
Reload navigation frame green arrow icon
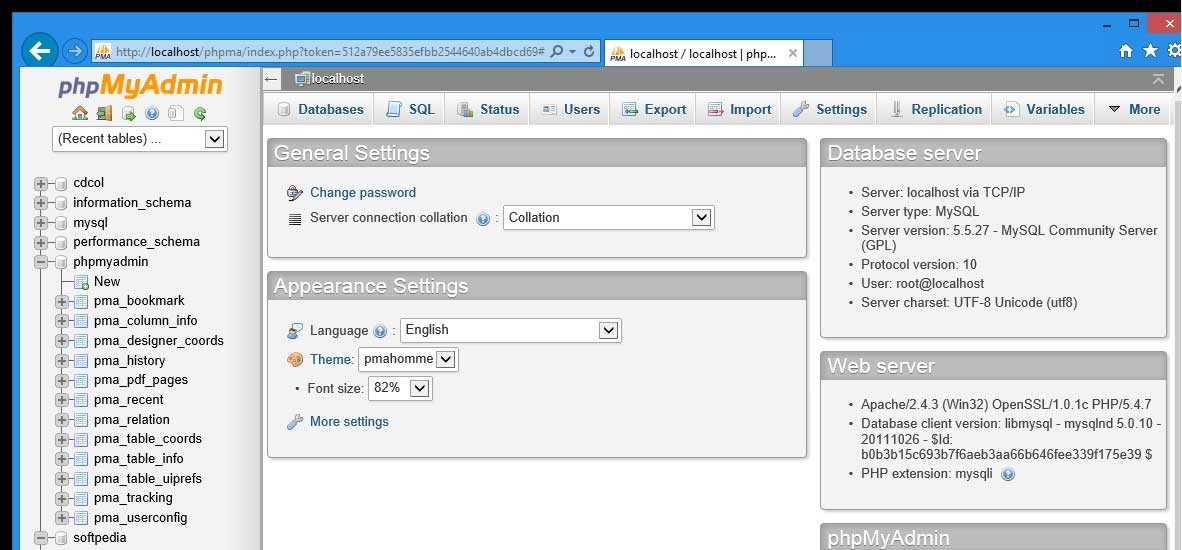(x=200, y=114)
